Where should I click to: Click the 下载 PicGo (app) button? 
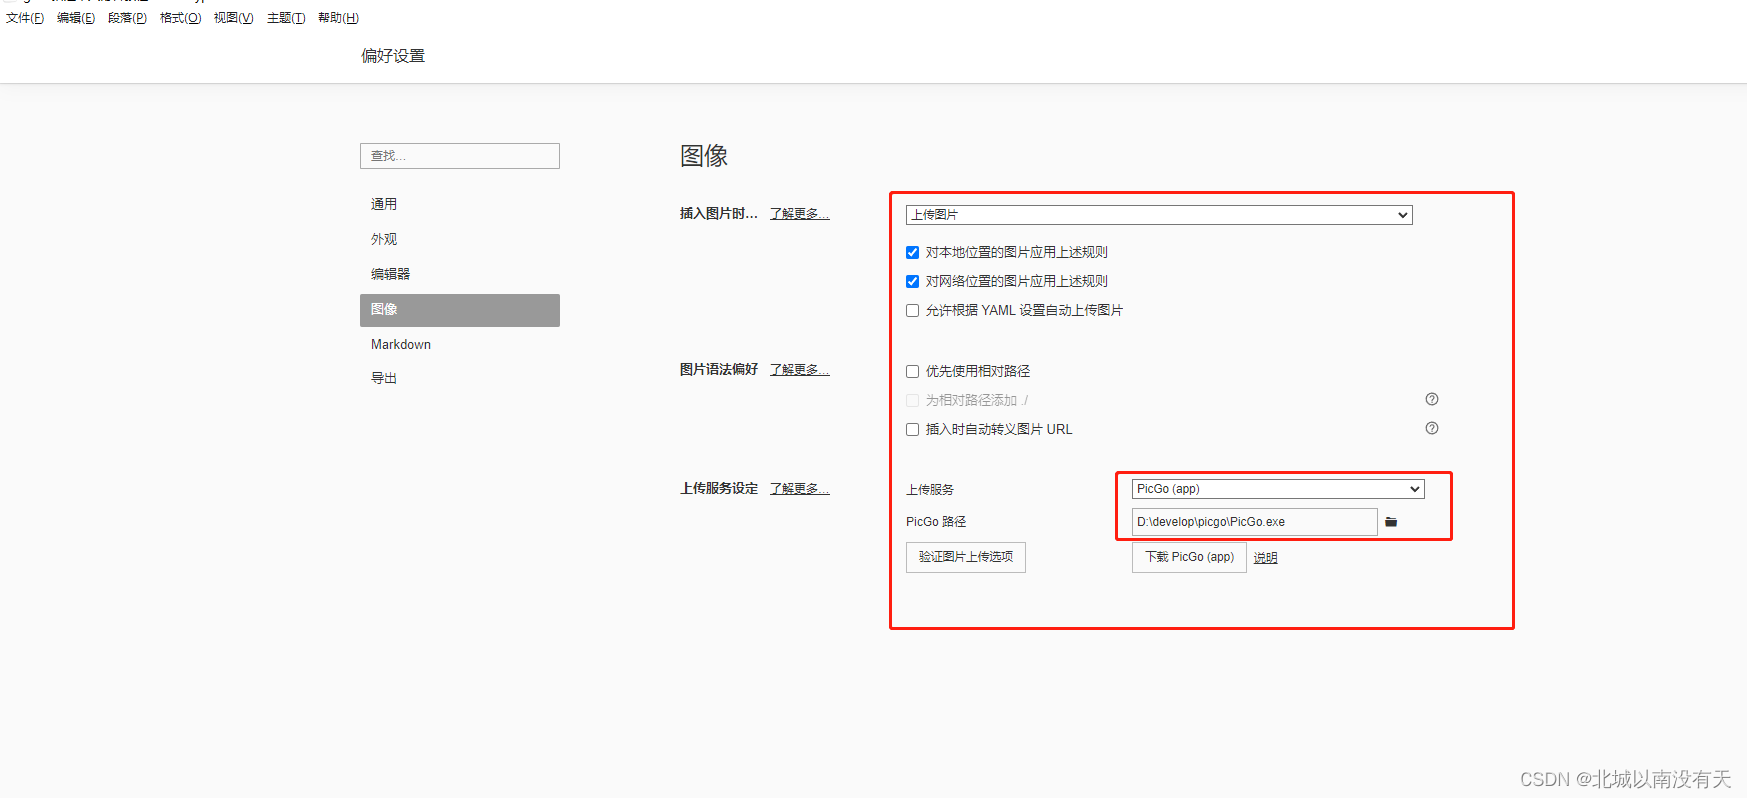coord(1189,557)
